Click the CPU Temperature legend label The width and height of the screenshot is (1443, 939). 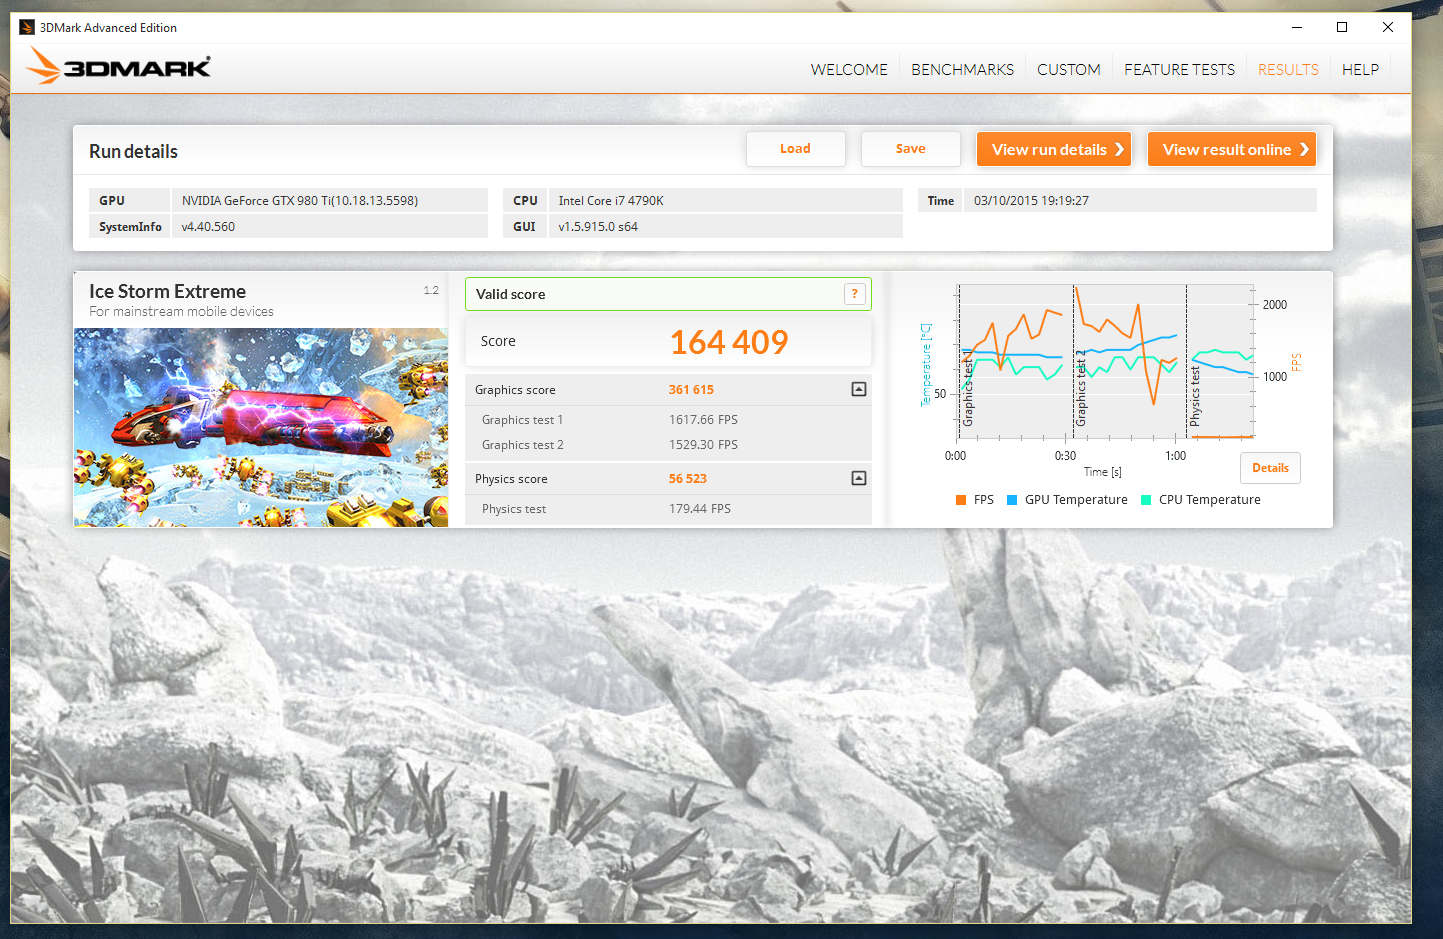1209,500
